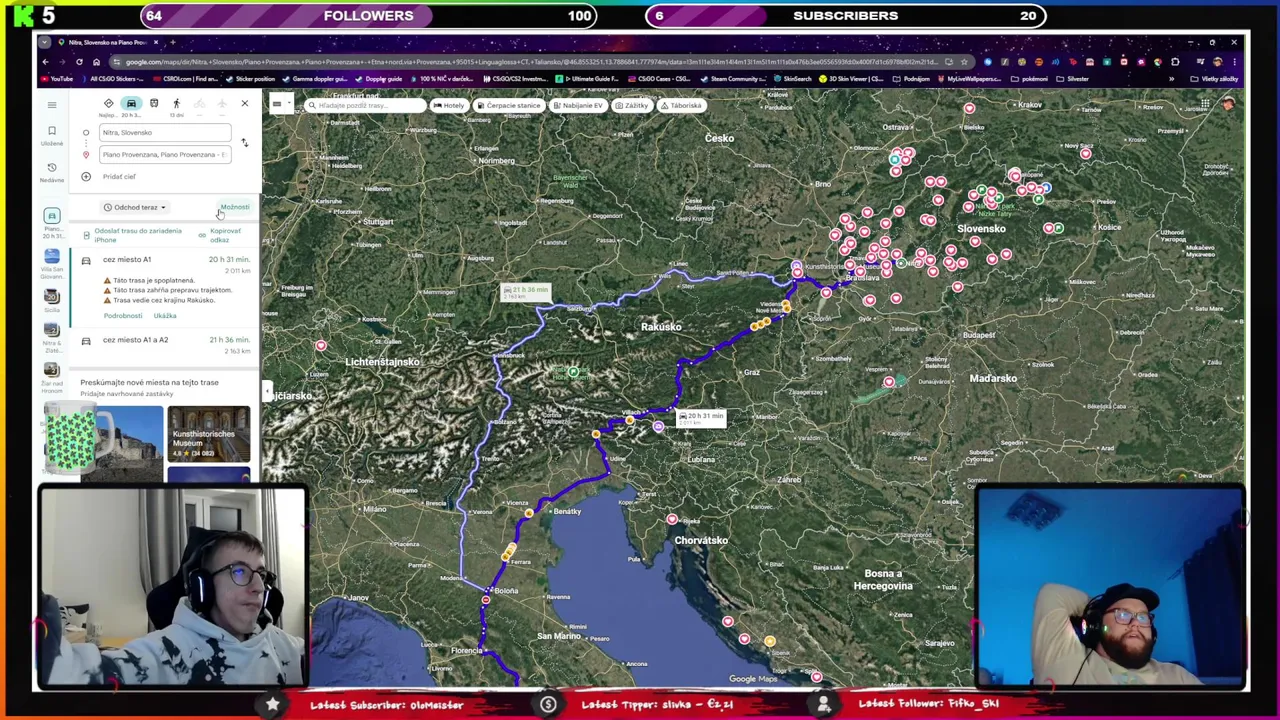Click the Ukážka preview link
The width and height of the screenshot is (1280, 720).
click(x=165, y=316)
